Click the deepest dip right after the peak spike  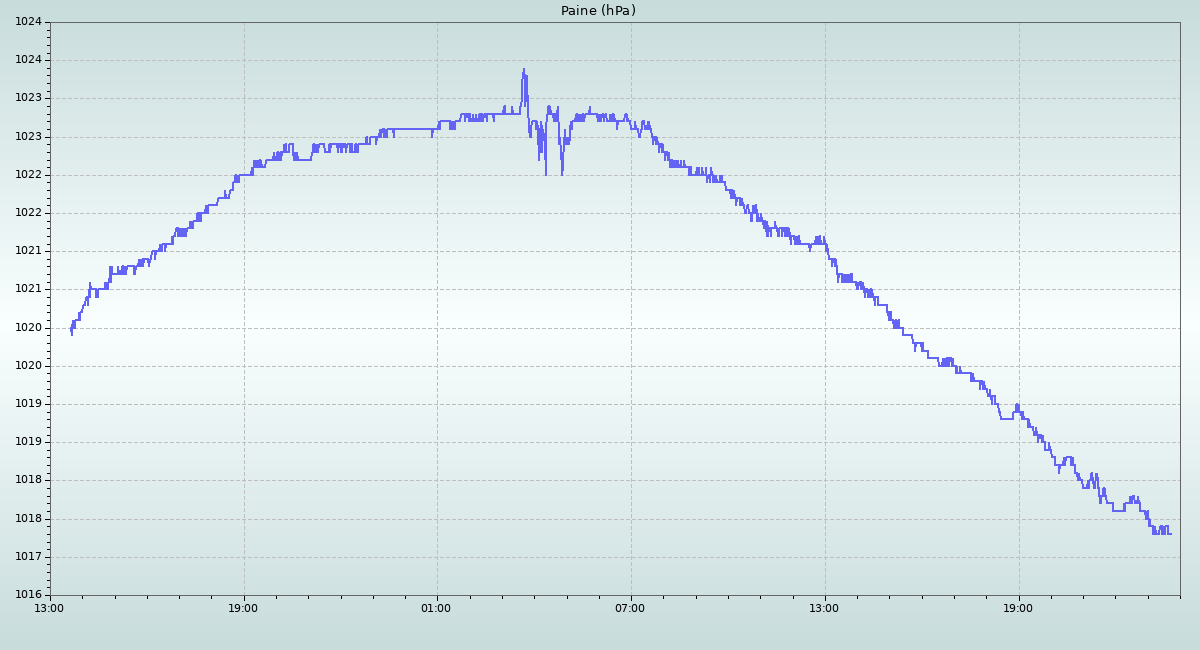[x=546, y=174]
